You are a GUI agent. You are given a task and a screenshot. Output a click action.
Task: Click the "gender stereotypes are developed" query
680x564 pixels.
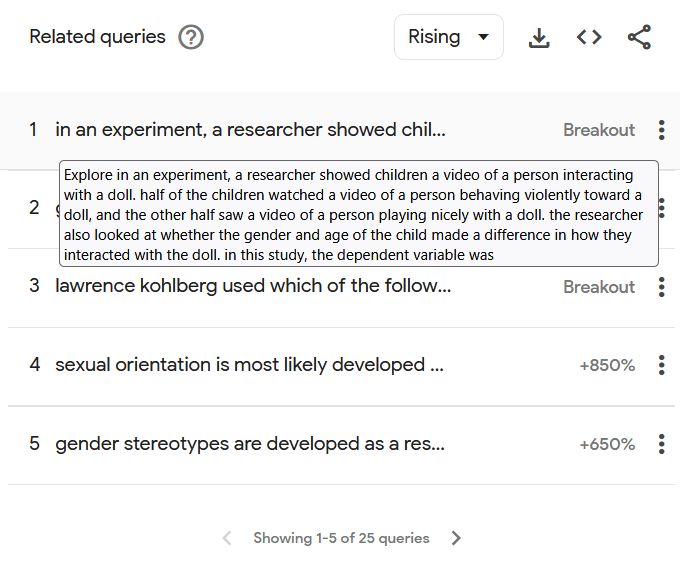click(x=250, y=444)
